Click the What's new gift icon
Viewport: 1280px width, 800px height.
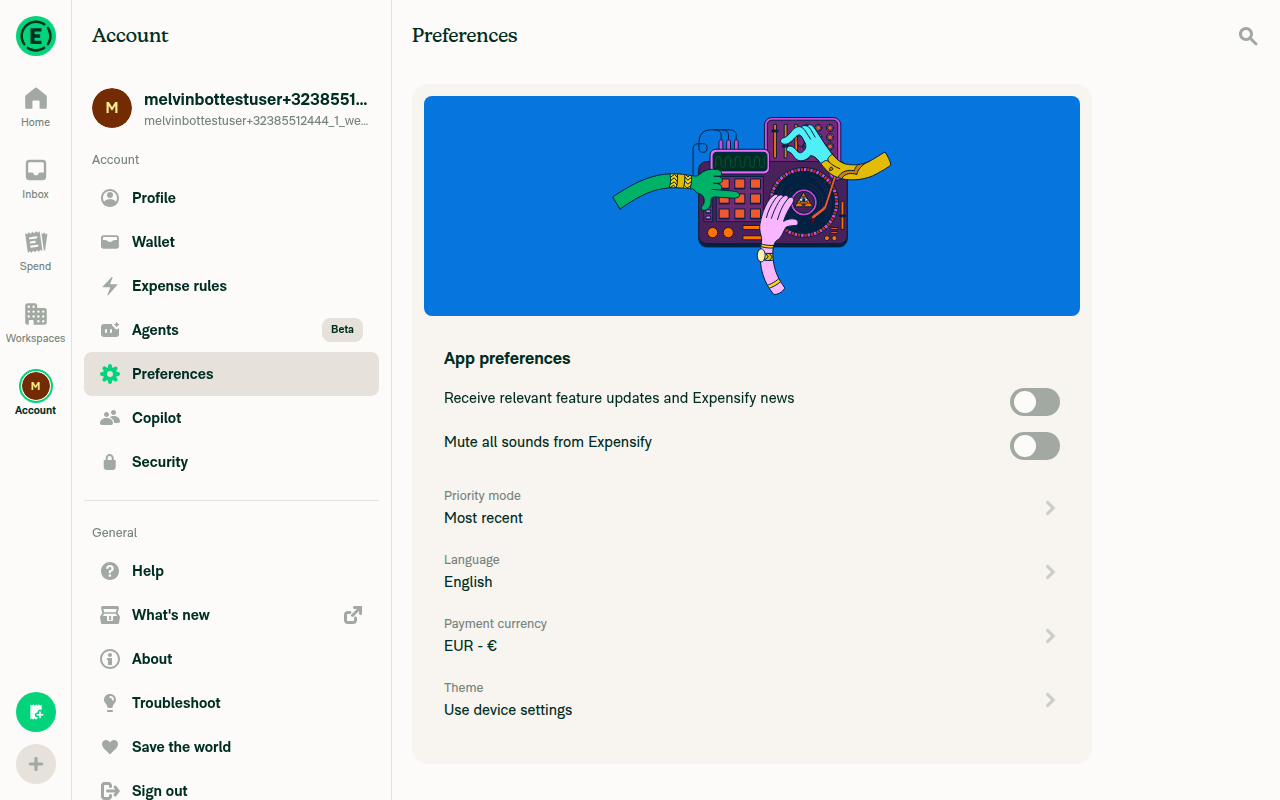[x=110, y=615]
